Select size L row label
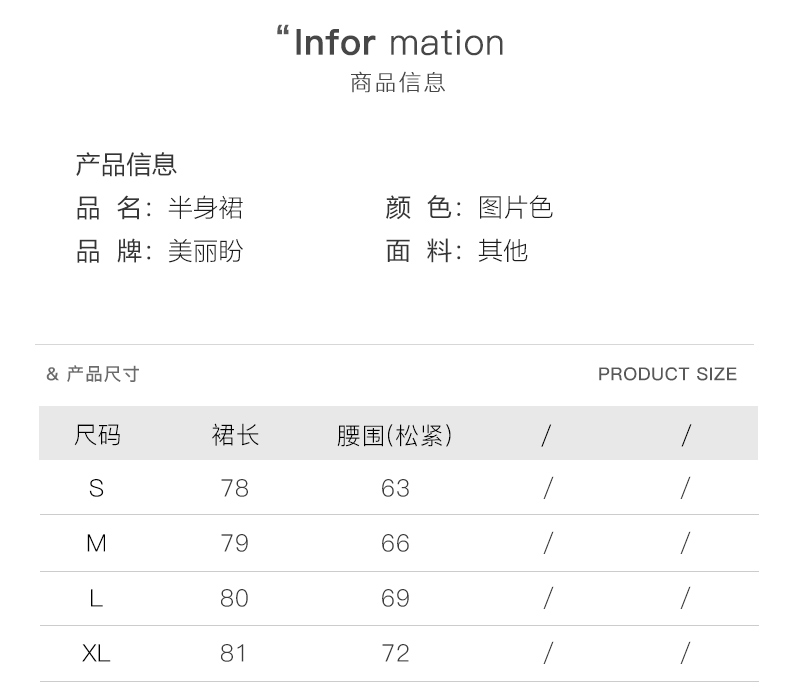This screenshot has width=790, height=694. pyautogui.click(x=96, y=598)
